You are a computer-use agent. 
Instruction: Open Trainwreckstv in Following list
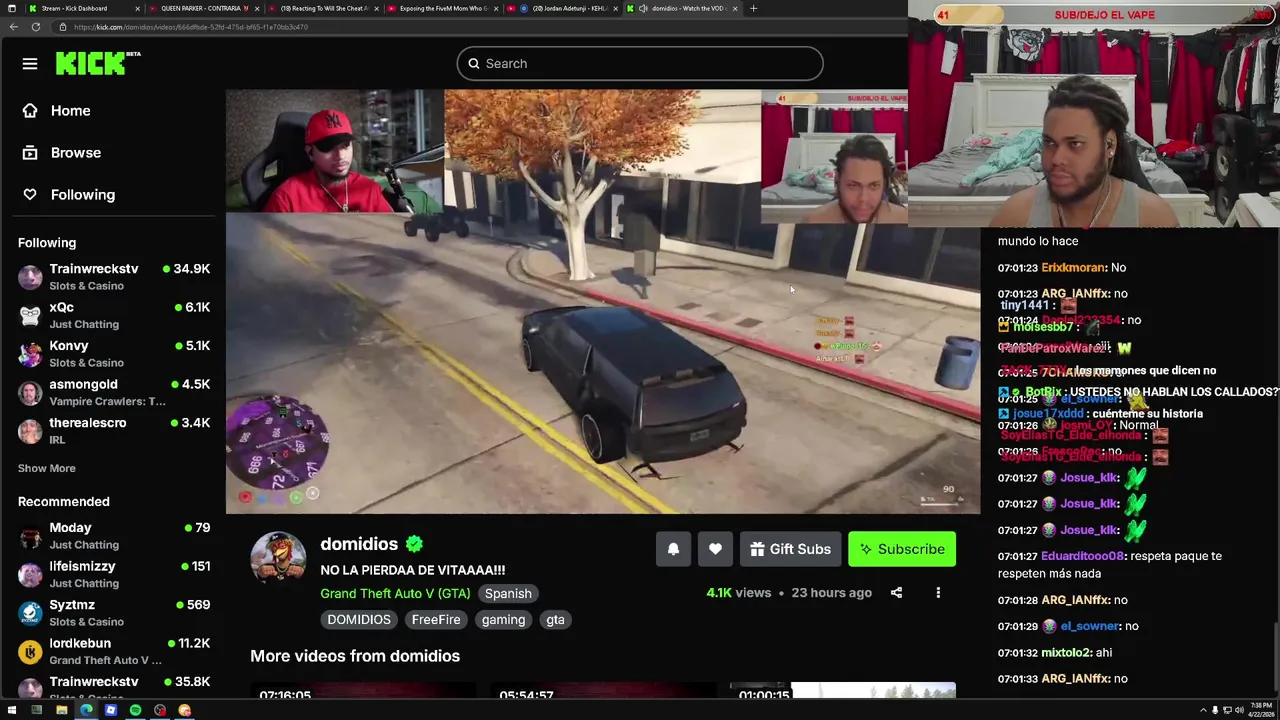coord(113,276)
